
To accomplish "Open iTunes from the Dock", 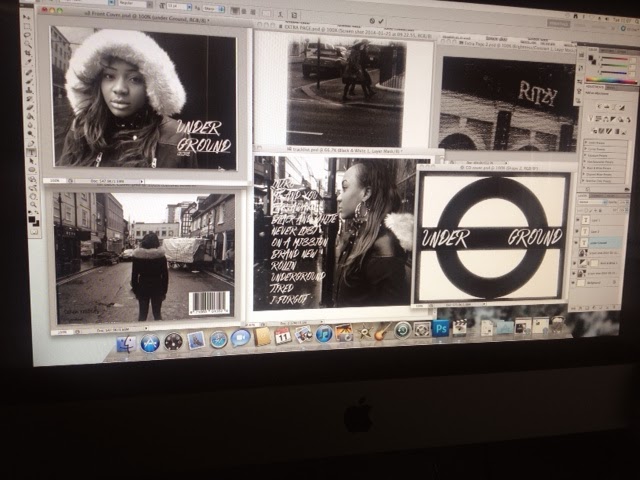I will pyautogui.click(x=324, y=333).
